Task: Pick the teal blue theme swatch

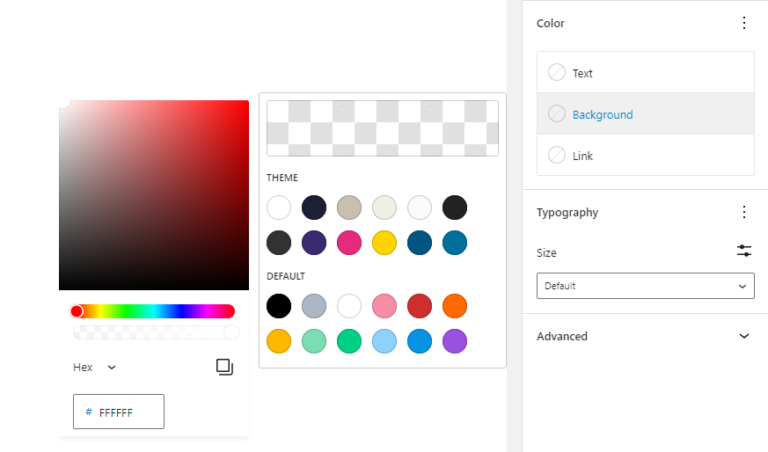Action: point(455,243)
